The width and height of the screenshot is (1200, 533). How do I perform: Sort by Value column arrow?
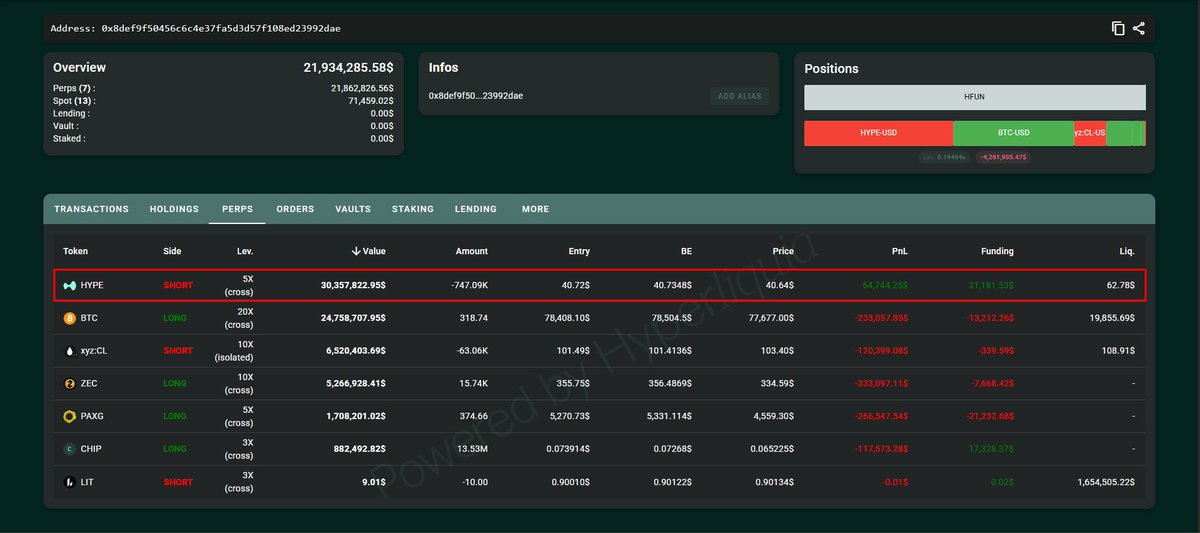356,251
